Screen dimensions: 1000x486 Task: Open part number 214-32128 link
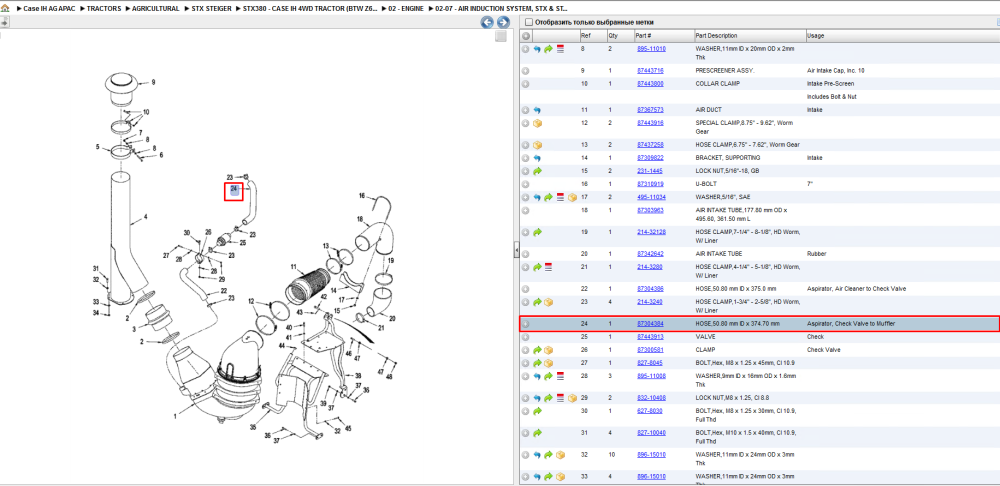coord(651,232)
